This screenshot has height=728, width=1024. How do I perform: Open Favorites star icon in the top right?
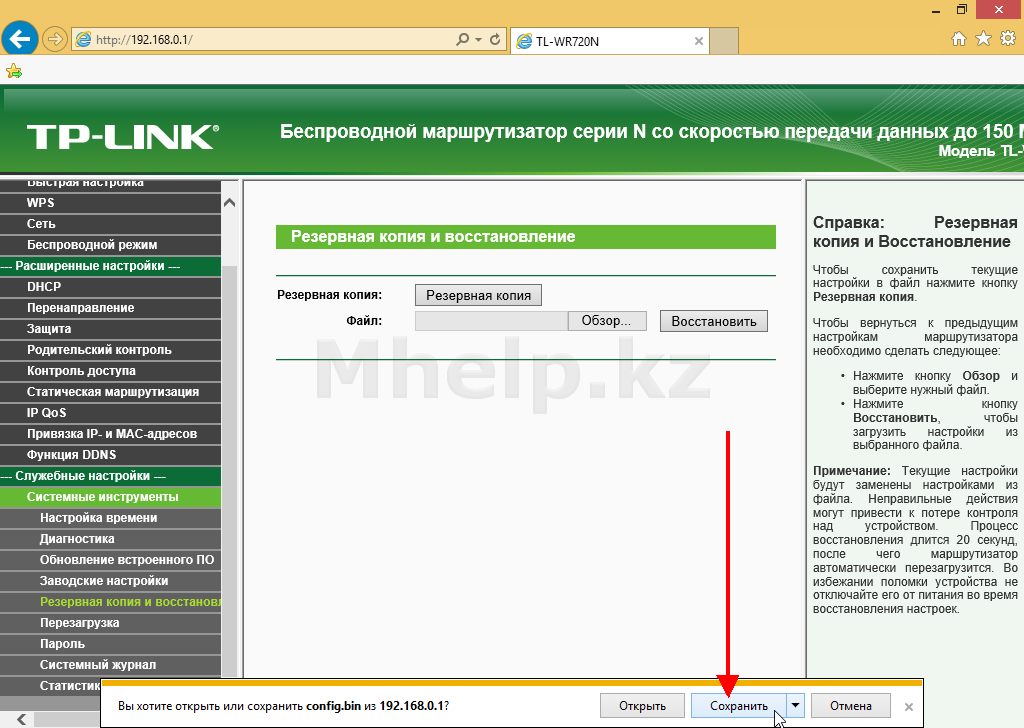(x=983, y=39)
